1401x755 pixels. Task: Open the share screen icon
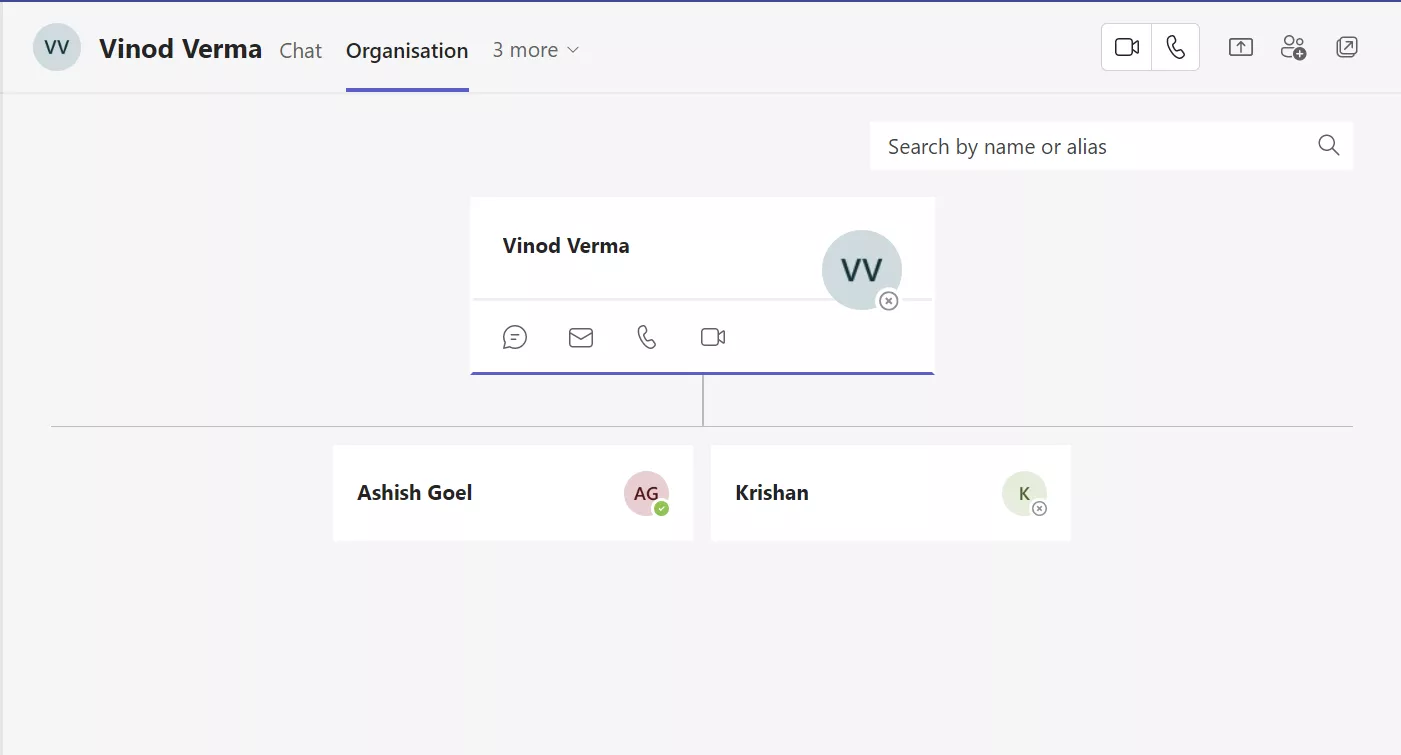(1241, 47)
